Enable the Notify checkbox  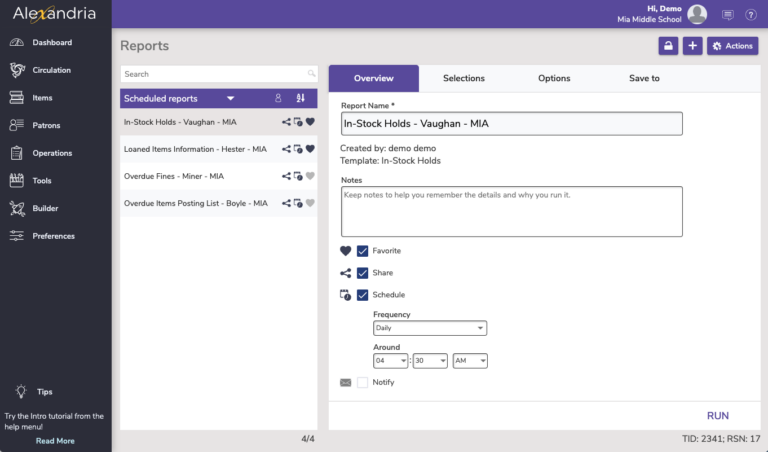pyautogui.click(x=363, y=382)
